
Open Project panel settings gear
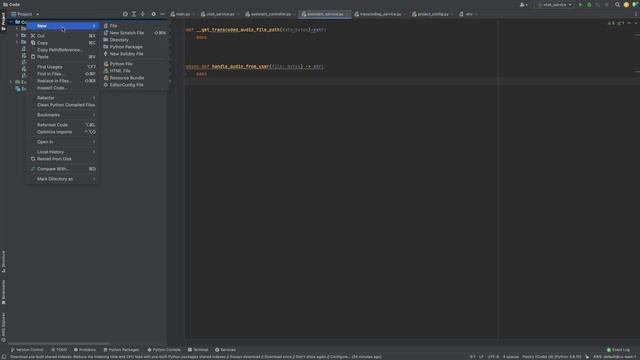tap(153, 14)
